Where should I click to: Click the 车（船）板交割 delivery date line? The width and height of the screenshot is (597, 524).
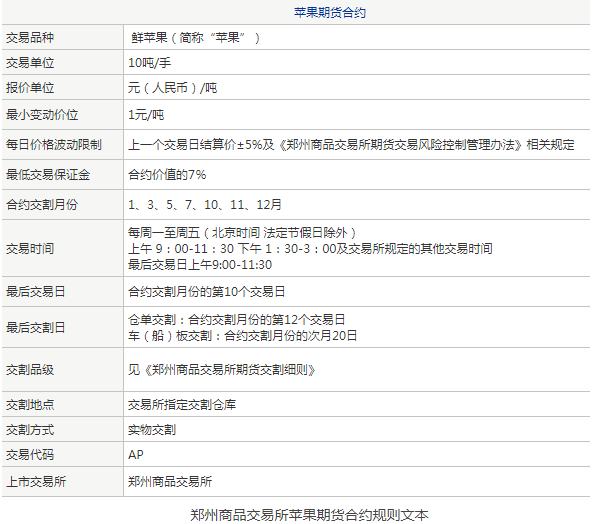[x=243, y=335]
